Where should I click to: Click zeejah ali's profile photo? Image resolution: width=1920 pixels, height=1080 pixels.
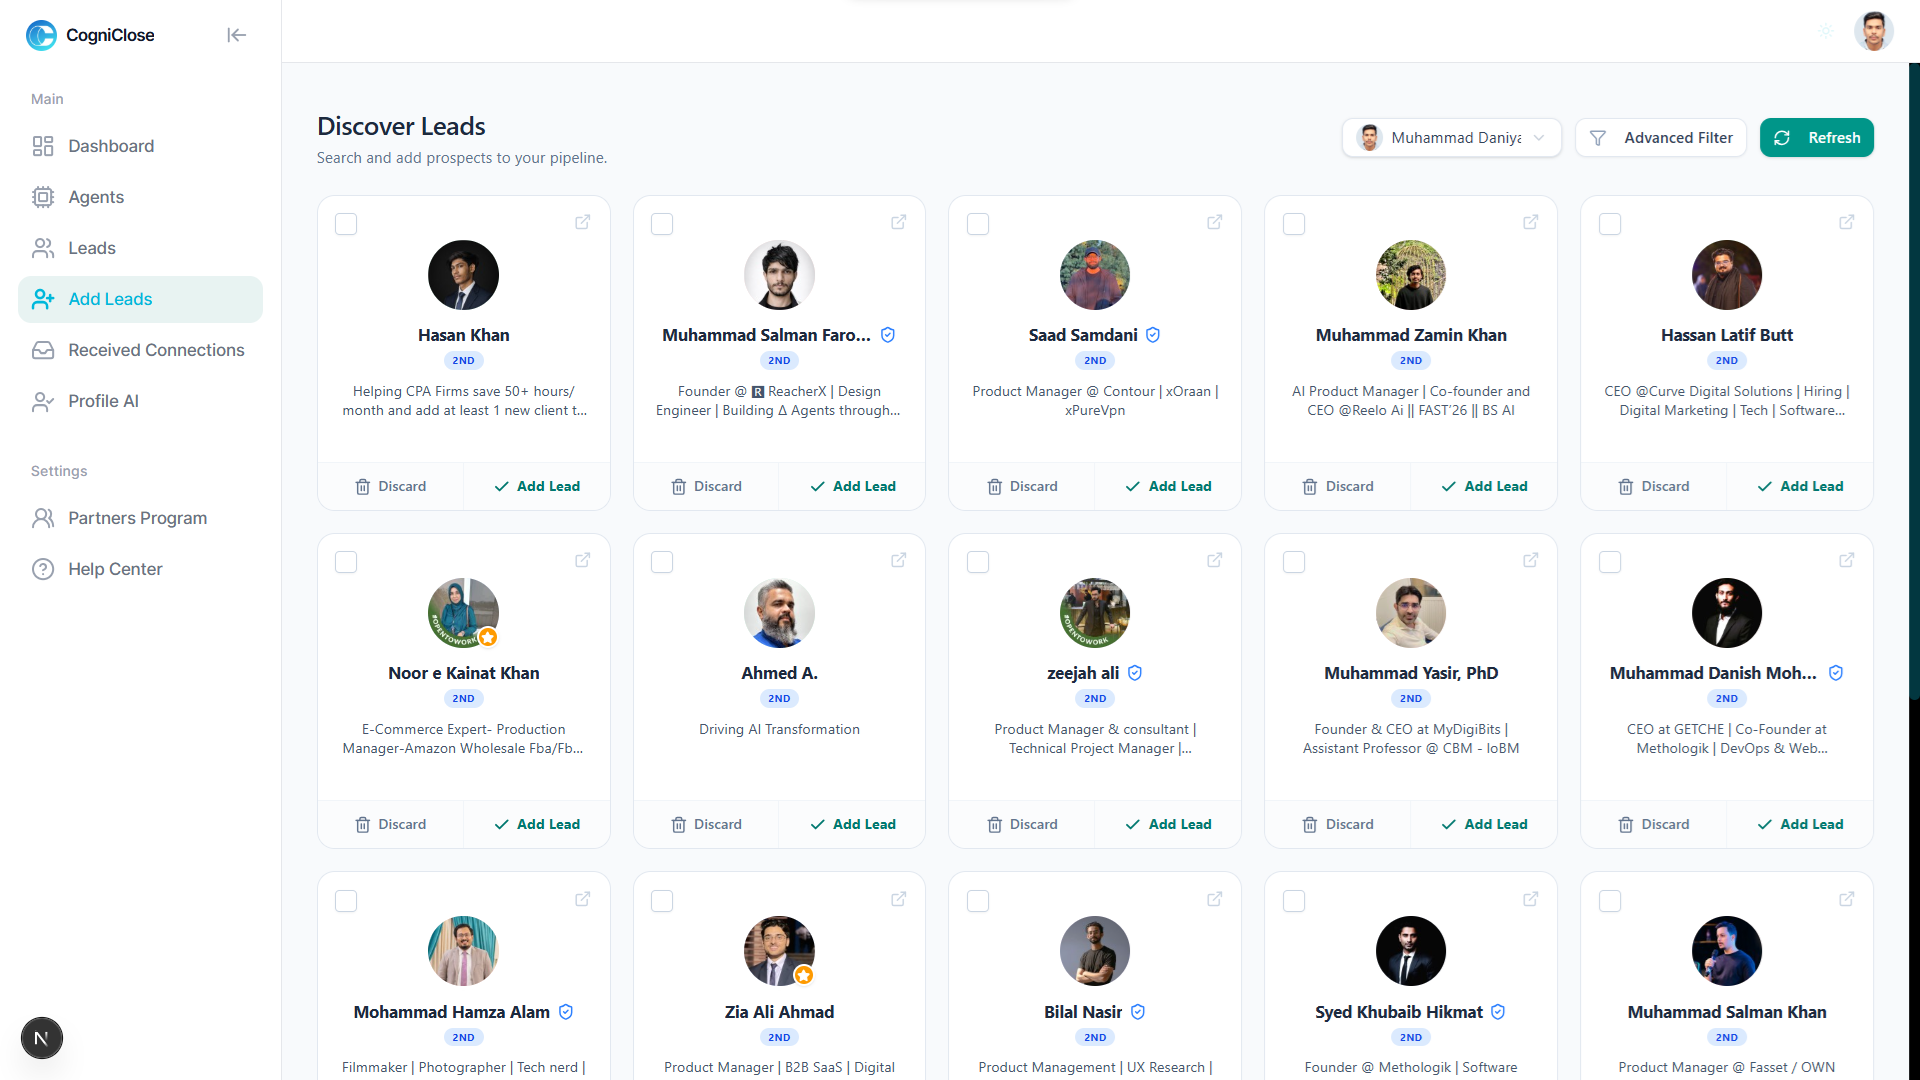click(1095, 613)
